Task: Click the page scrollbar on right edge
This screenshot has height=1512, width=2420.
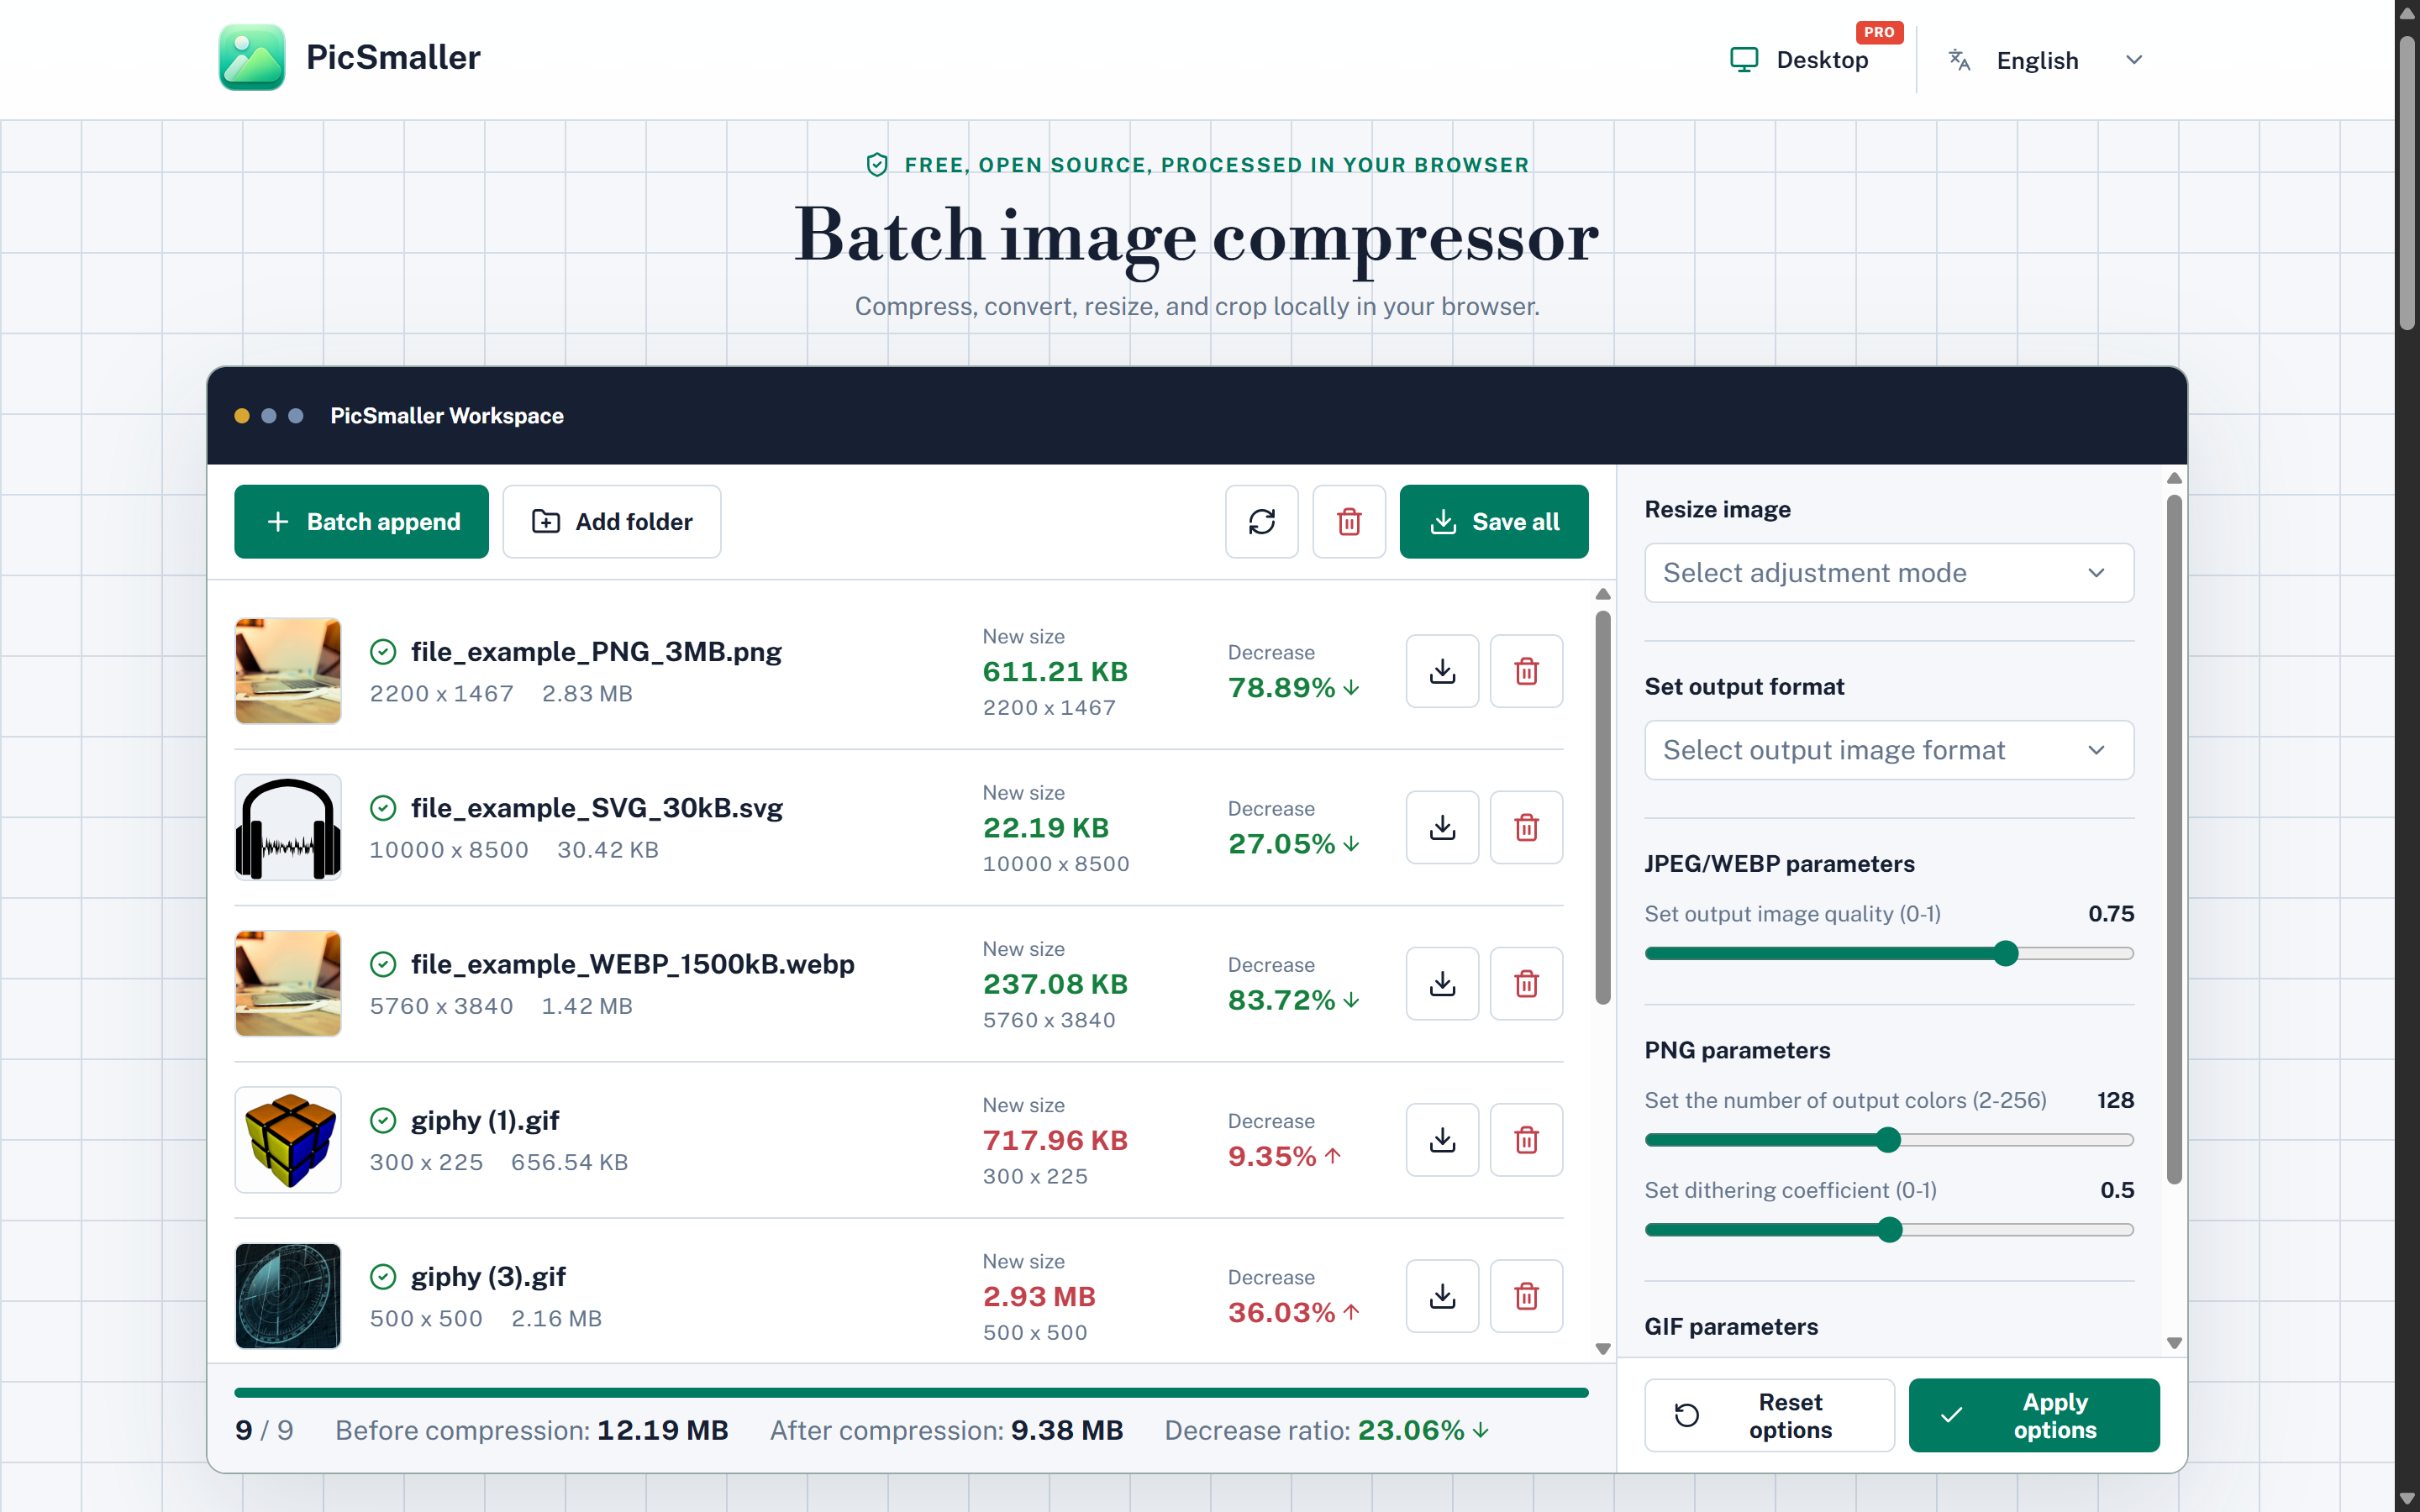Action: click(x=2407, y=185)
